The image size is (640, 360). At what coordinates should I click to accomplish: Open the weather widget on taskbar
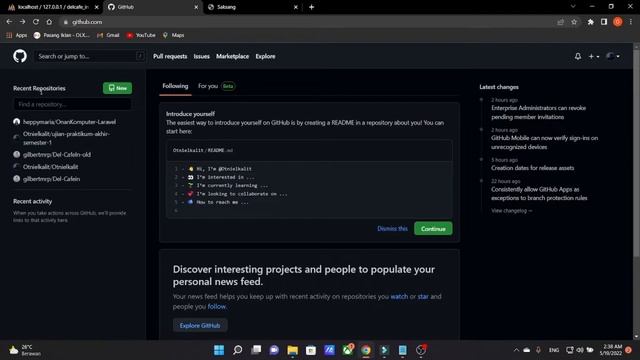point(25,350)
